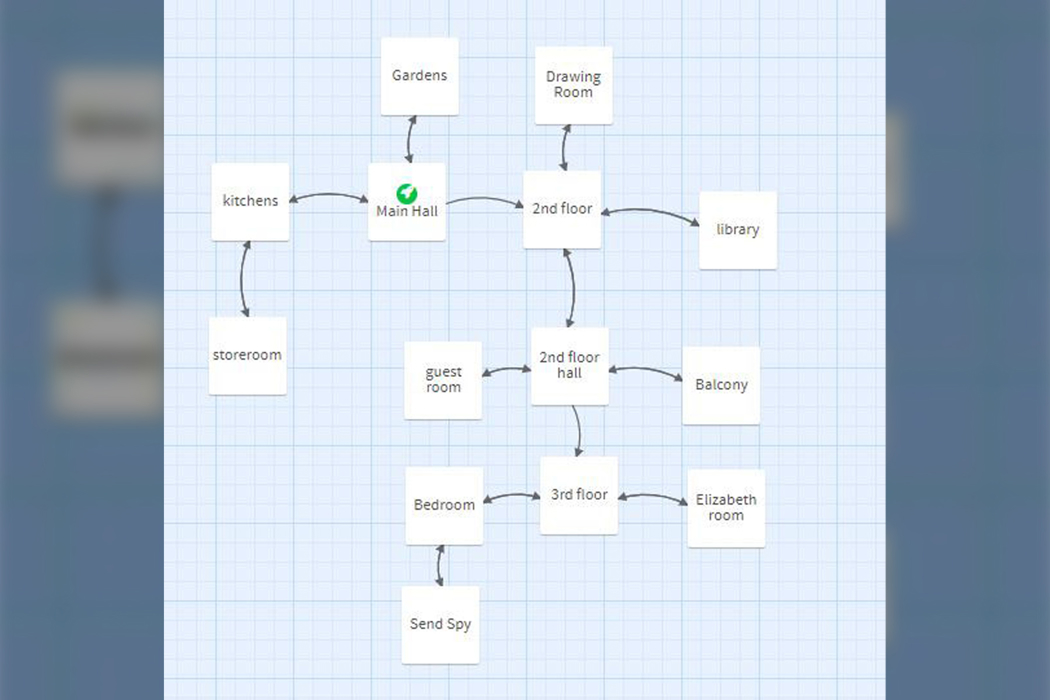Viewport: 1050px width, 700px height.
Task: Select the library passage box
Action: click(738, 230)
